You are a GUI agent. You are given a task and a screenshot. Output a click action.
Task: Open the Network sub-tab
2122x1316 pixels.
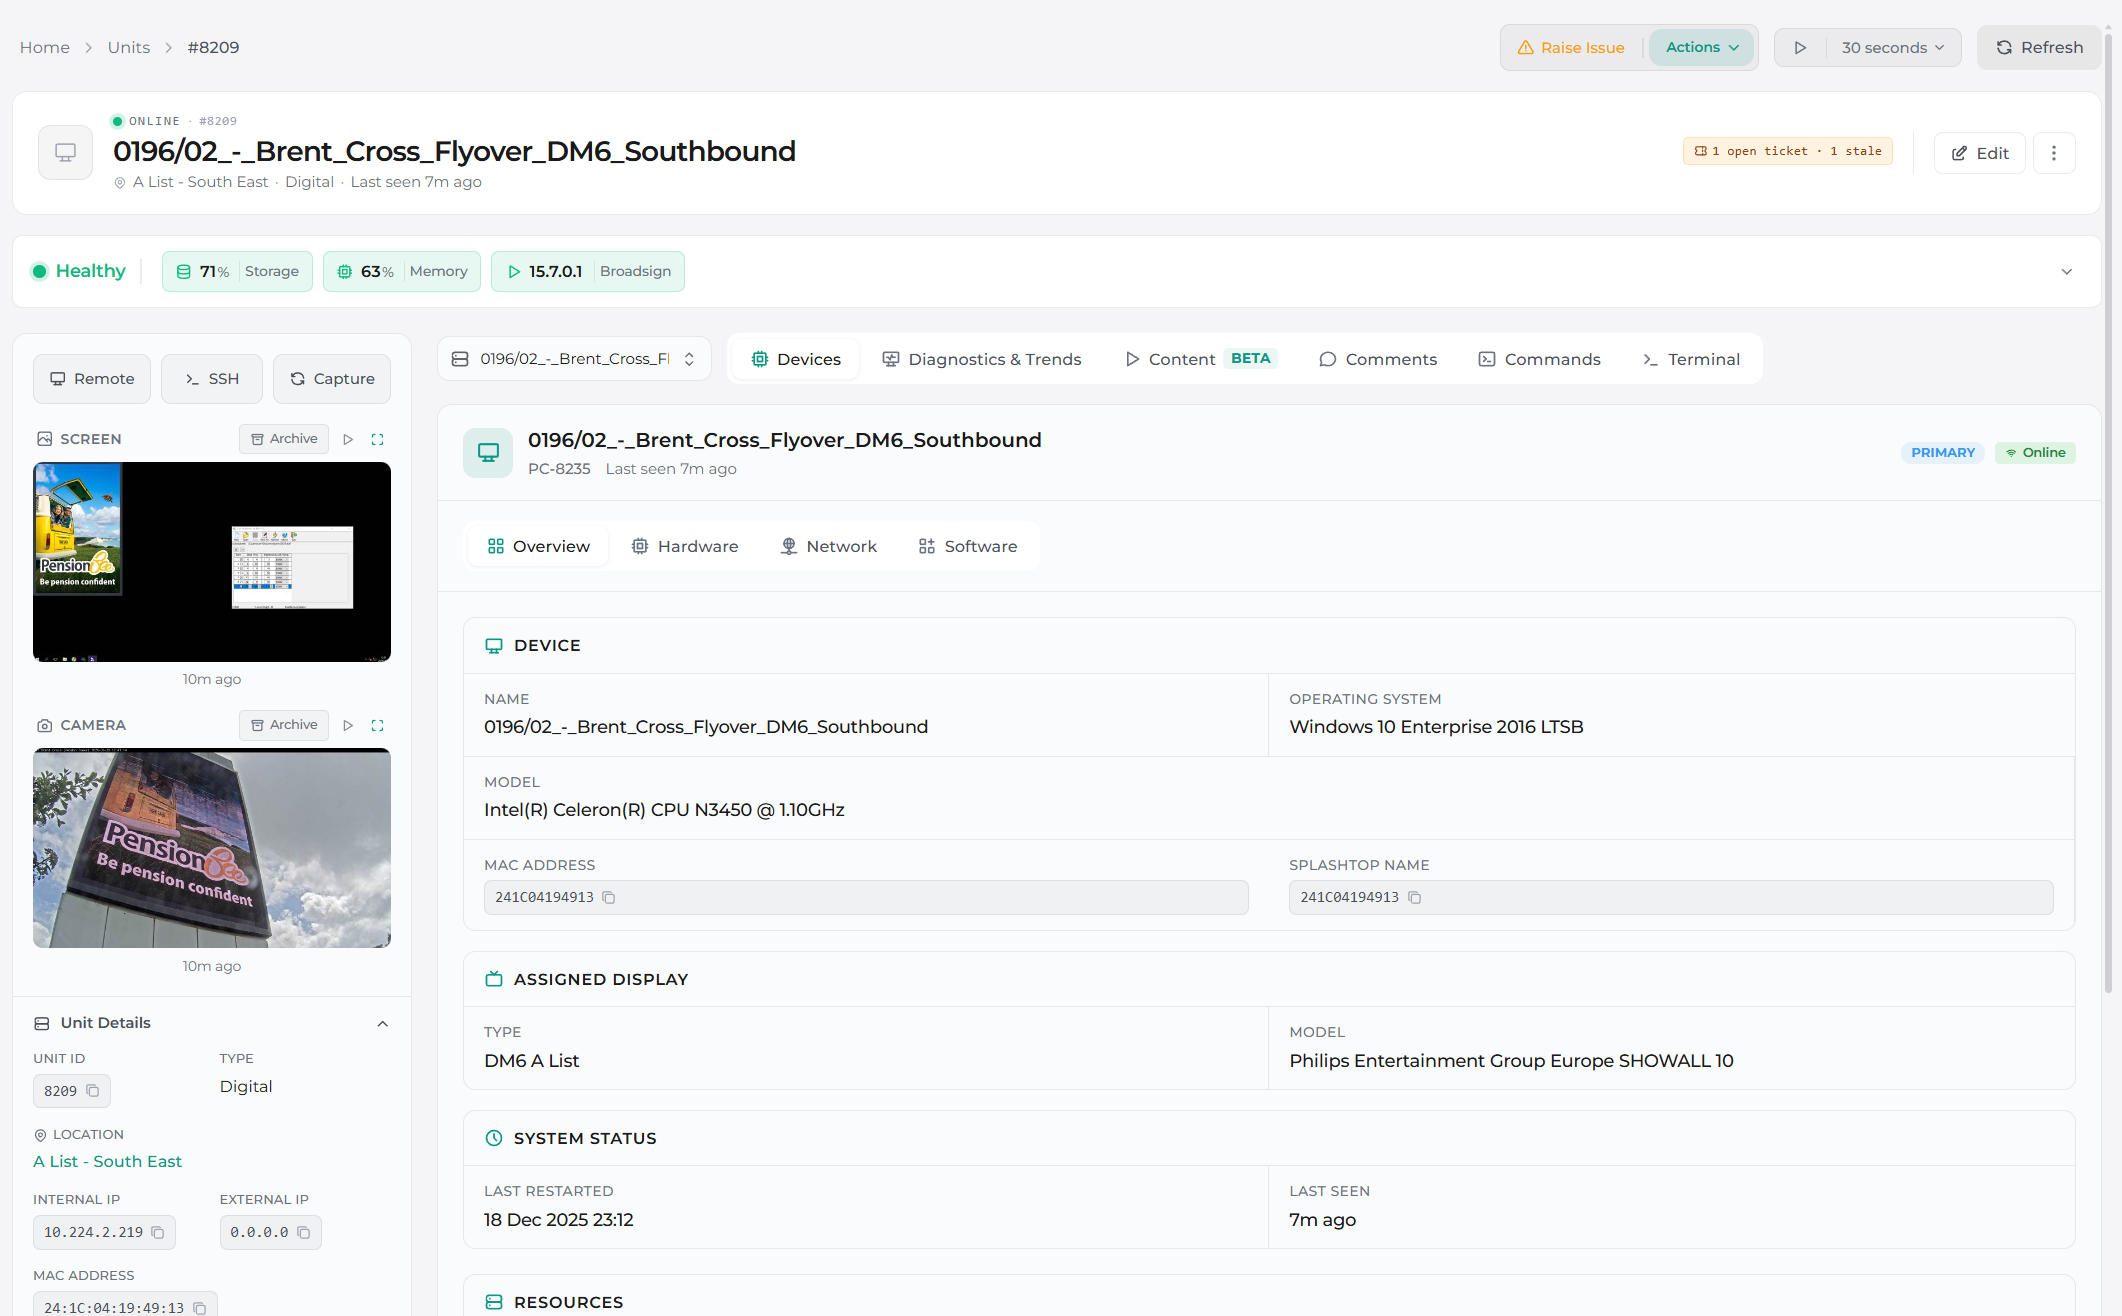pyautogui.click(x=828, y=547)
